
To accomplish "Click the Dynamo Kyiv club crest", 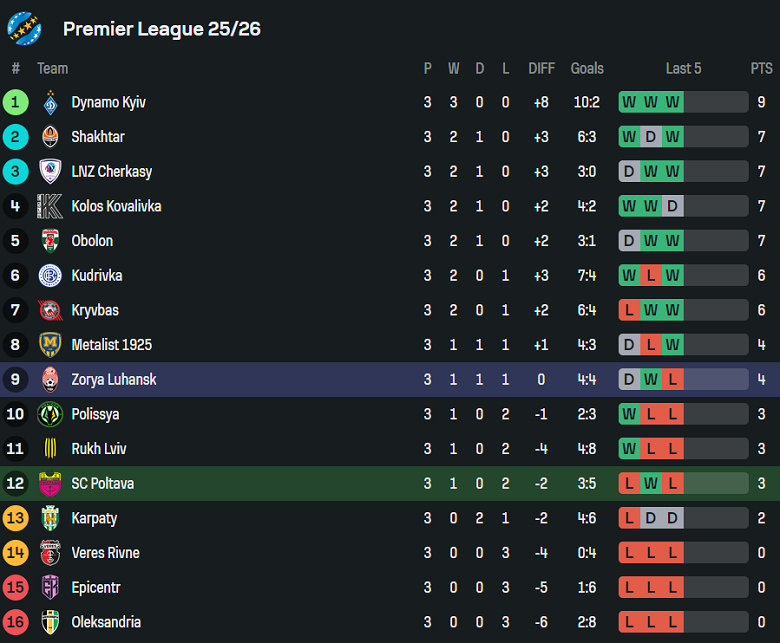I will point(50,102).
